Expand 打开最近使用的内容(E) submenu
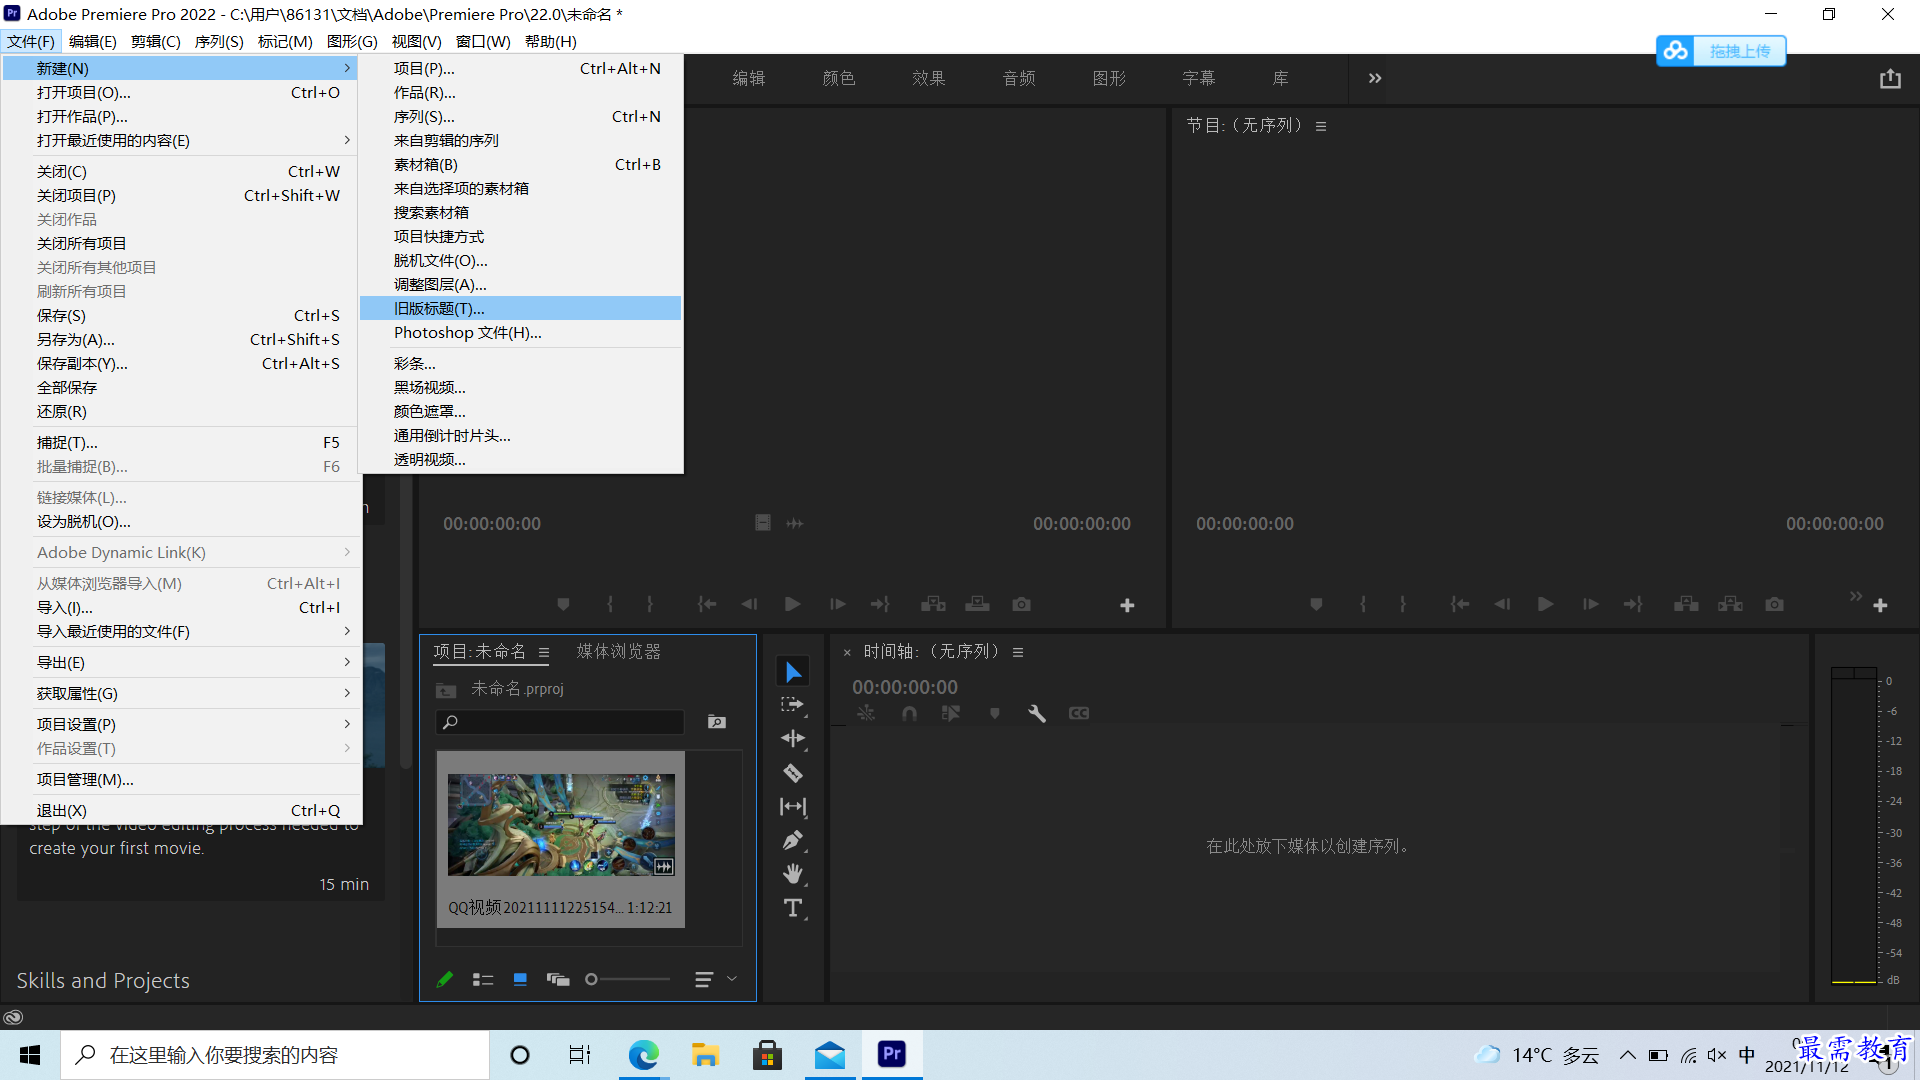 (x=181, y=141)
